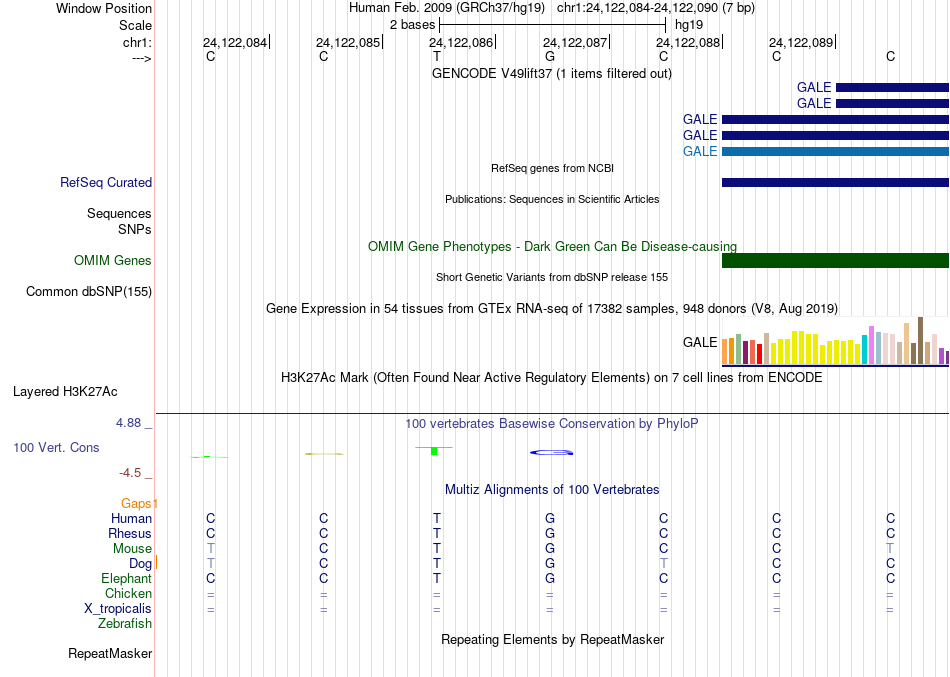Image resolution: width=950 pixels, height=677 pixels.
Task: Click the Common dbSNP(155) track label
Action: pyautogui.click(x=89, y=292)
